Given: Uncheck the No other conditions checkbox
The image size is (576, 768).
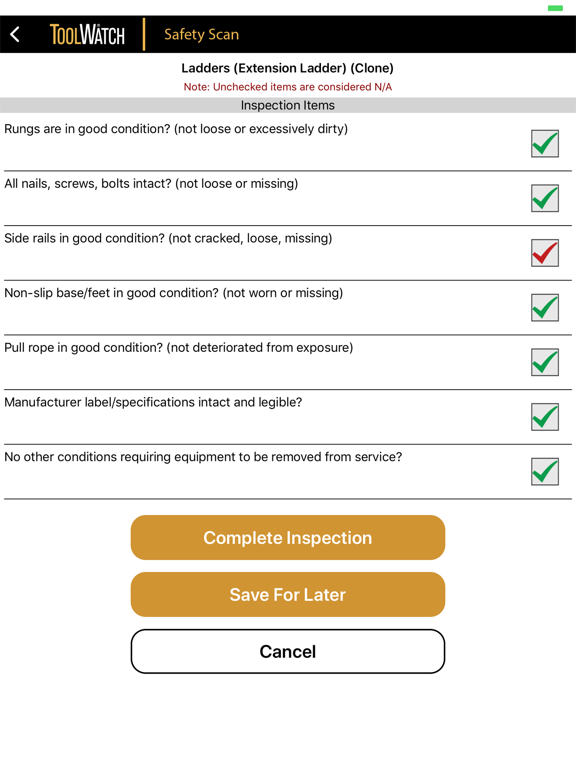Looking at the screenshot, I should (x=545, y=472).
